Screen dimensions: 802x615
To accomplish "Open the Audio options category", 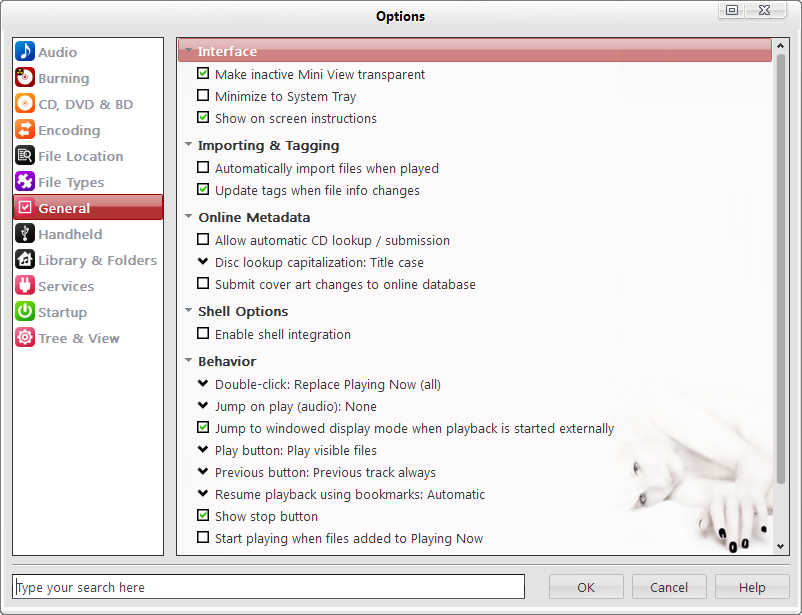I will point(58,52).
